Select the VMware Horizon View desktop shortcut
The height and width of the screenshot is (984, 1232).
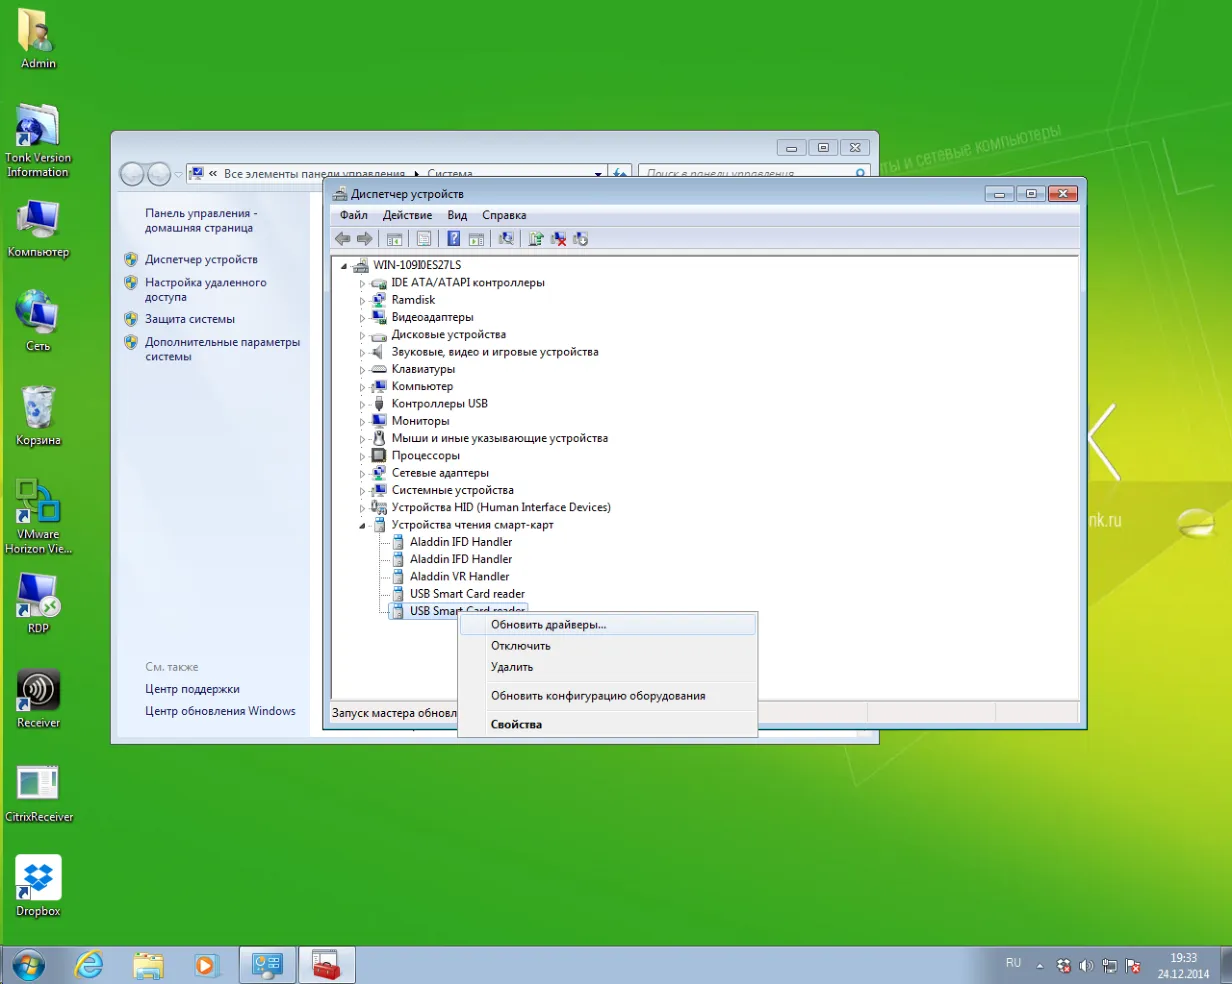pyautogui.click(x=38, y=516)
